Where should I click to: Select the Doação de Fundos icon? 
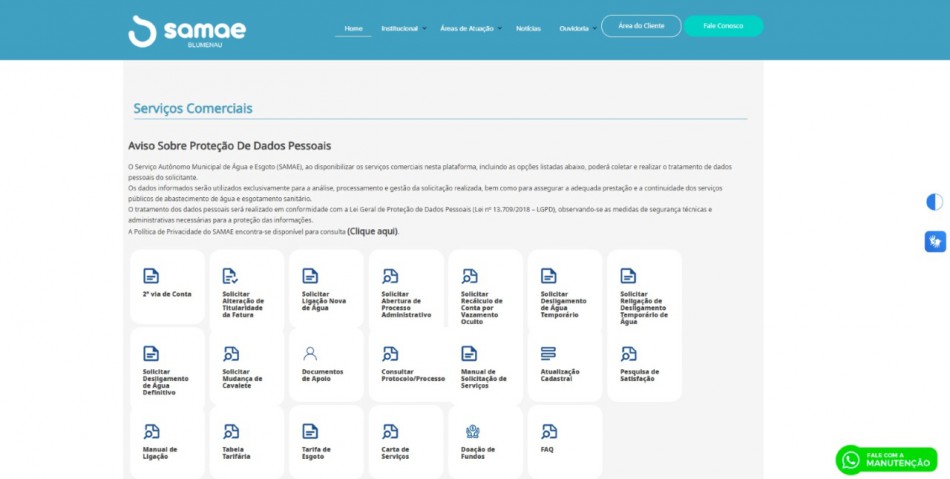[472, 431]
